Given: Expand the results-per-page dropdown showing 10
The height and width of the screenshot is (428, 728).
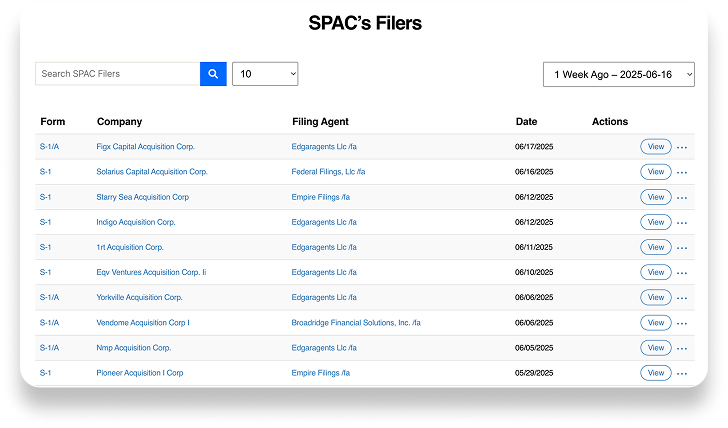Looking at the screenshot, I should click(265, 74).
